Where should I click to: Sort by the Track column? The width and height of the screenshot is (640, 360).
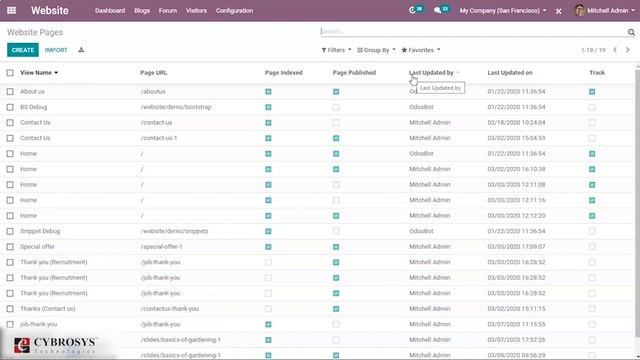tap(597, 73)
